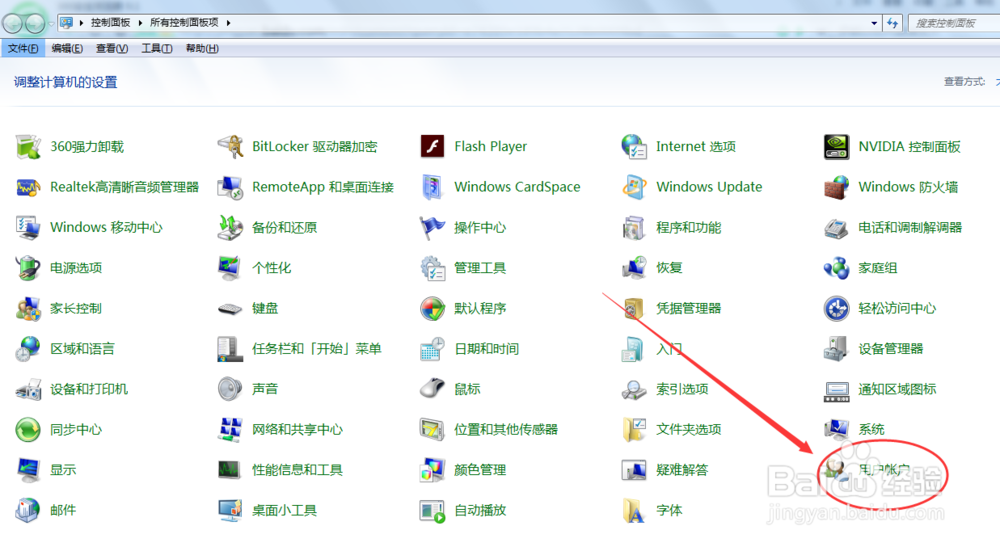
Task: Open 鼠标 mouse icon
Action: [432, 389]
